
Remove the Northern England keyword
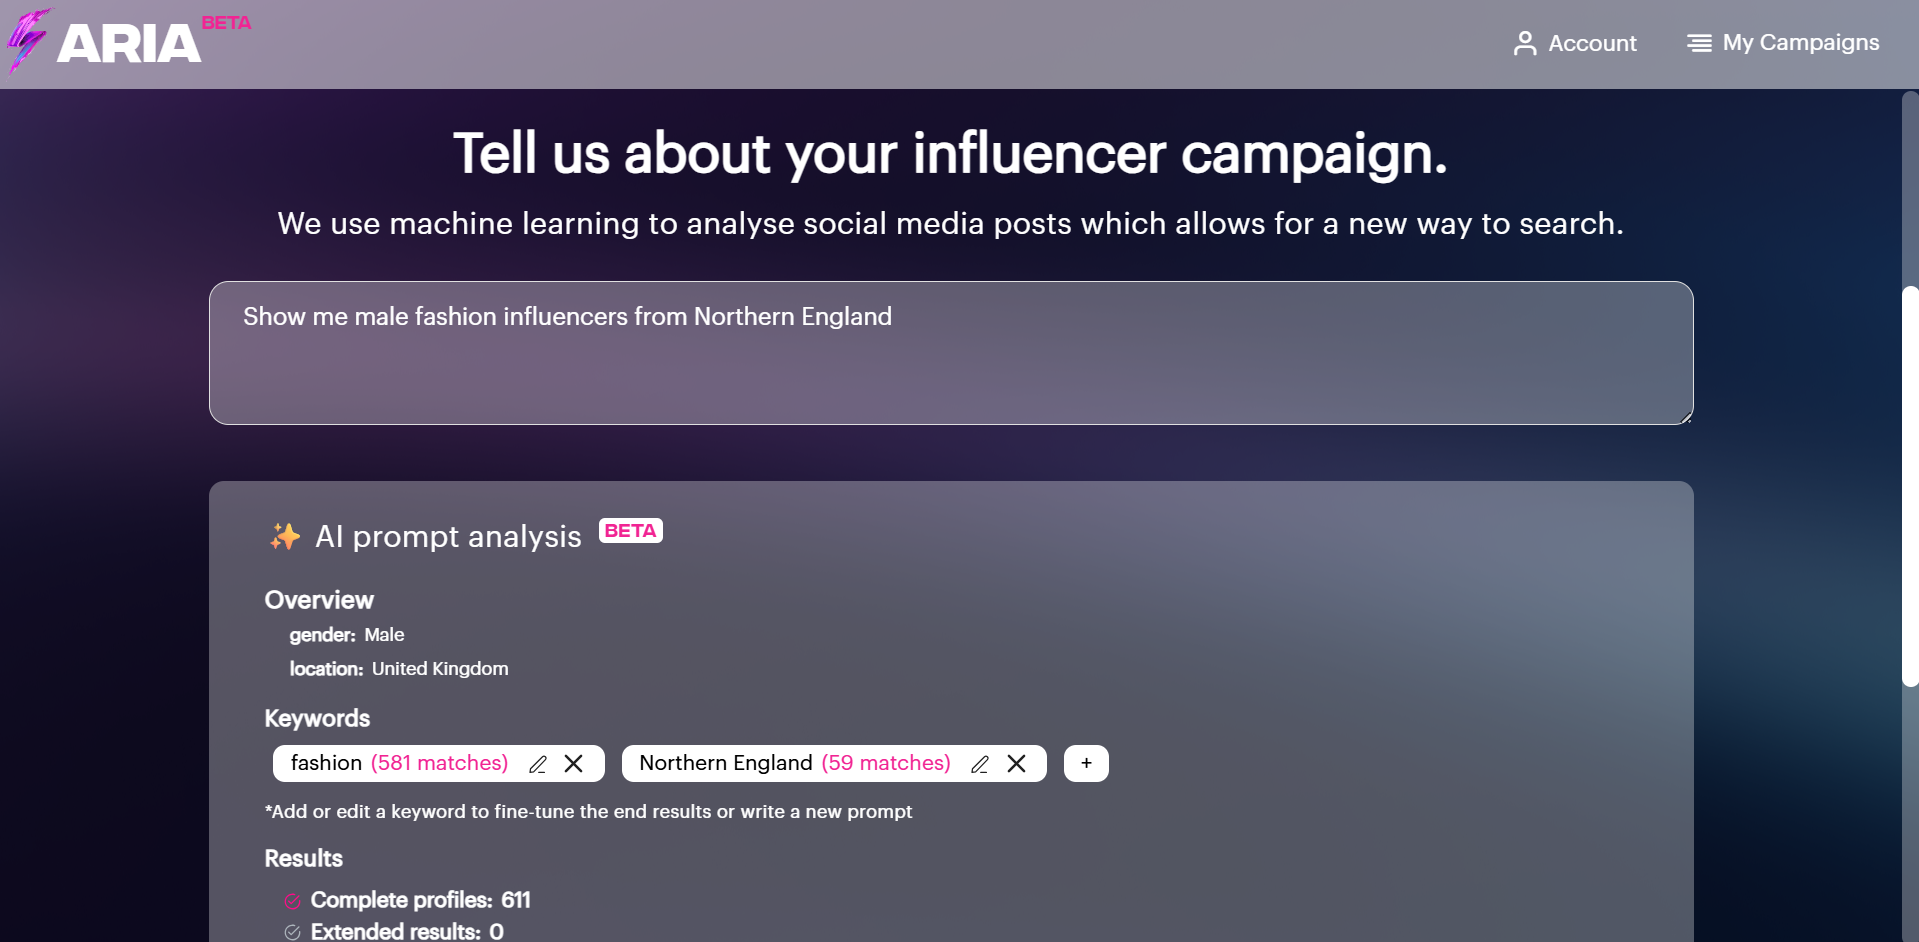(x=1017, y=764)
